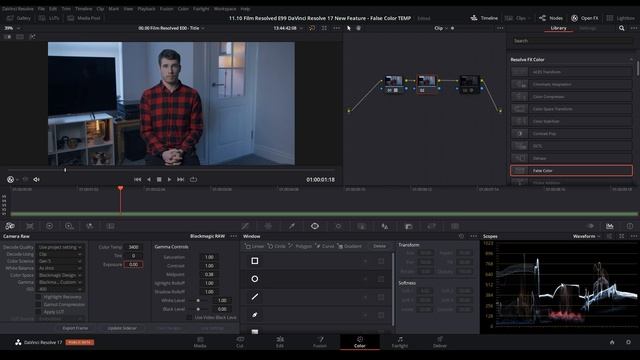Open the Qualifier eyedropper palette icon

[292, 226]
